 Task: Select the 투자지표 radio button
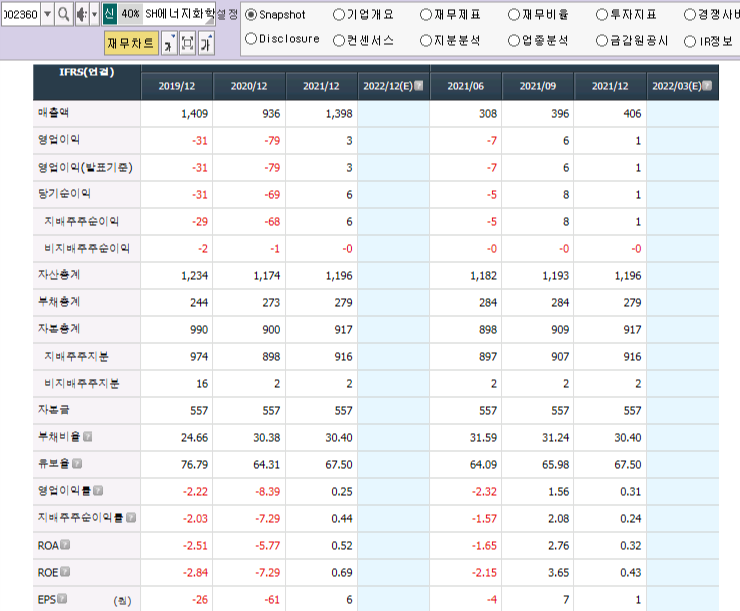tap(601, 15)
